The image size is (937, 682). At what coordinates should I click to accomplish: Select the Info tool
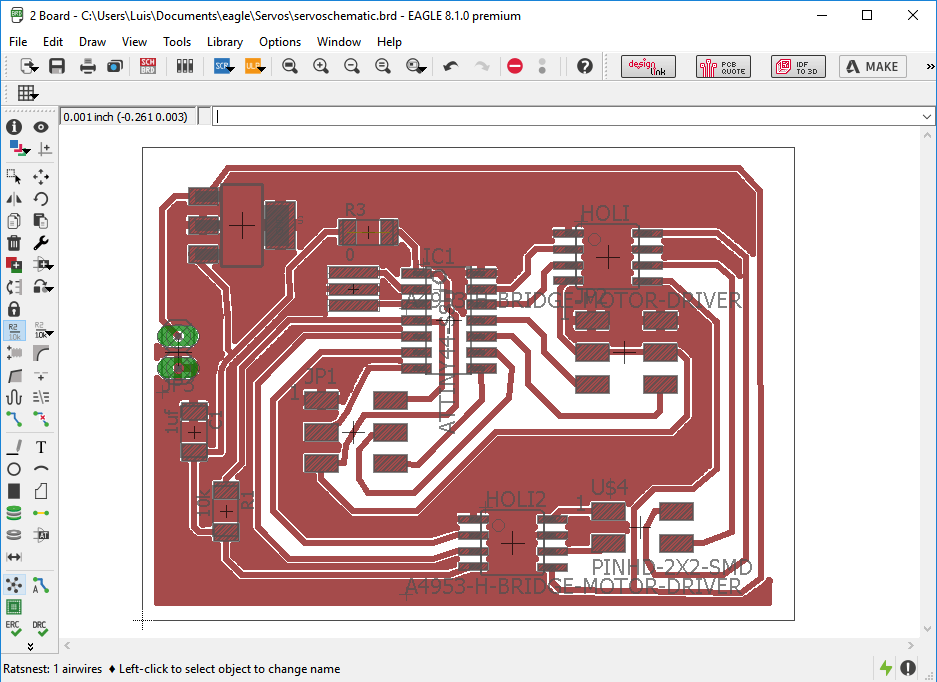[14, 127]
